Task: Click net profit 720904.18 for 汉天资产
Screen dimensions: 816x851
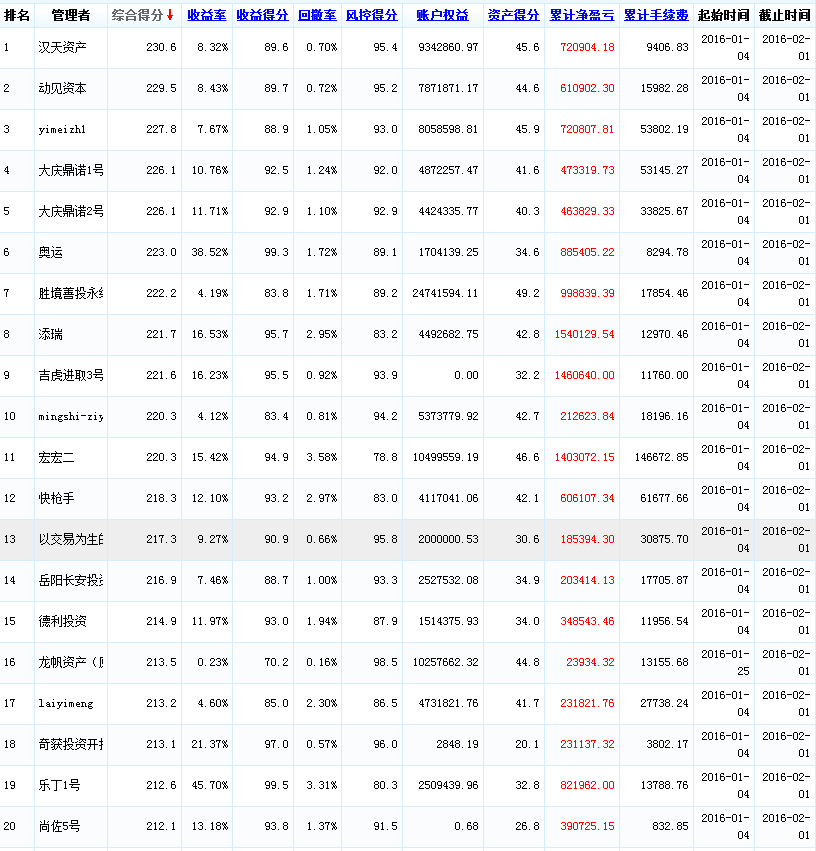Action: coord(587,47)
